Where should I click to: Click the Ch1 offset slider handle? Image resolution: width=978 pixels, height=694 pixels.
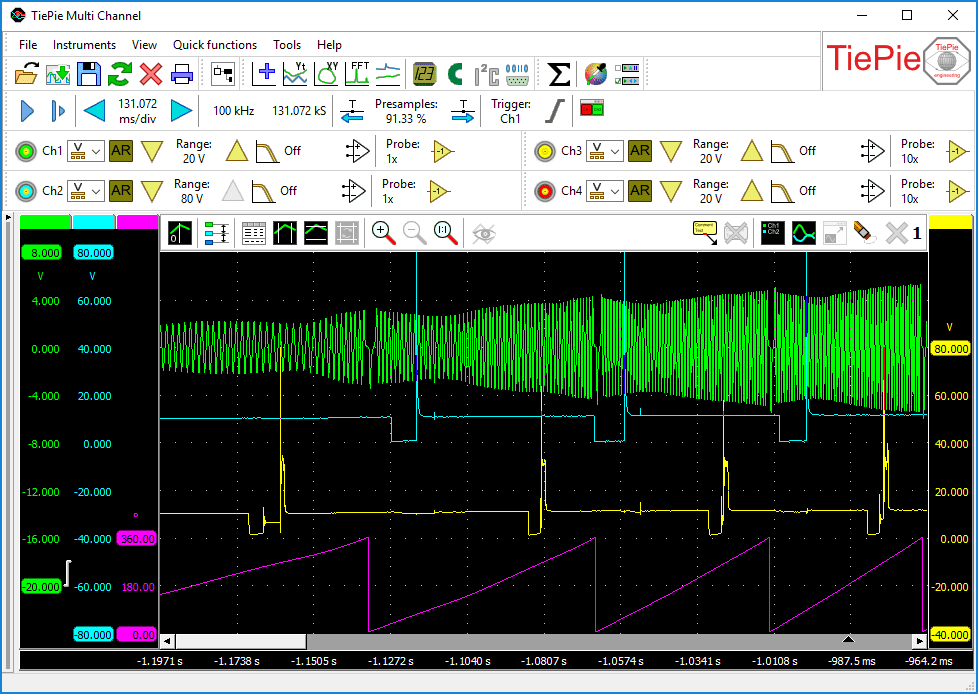click(x=68, y=571)
